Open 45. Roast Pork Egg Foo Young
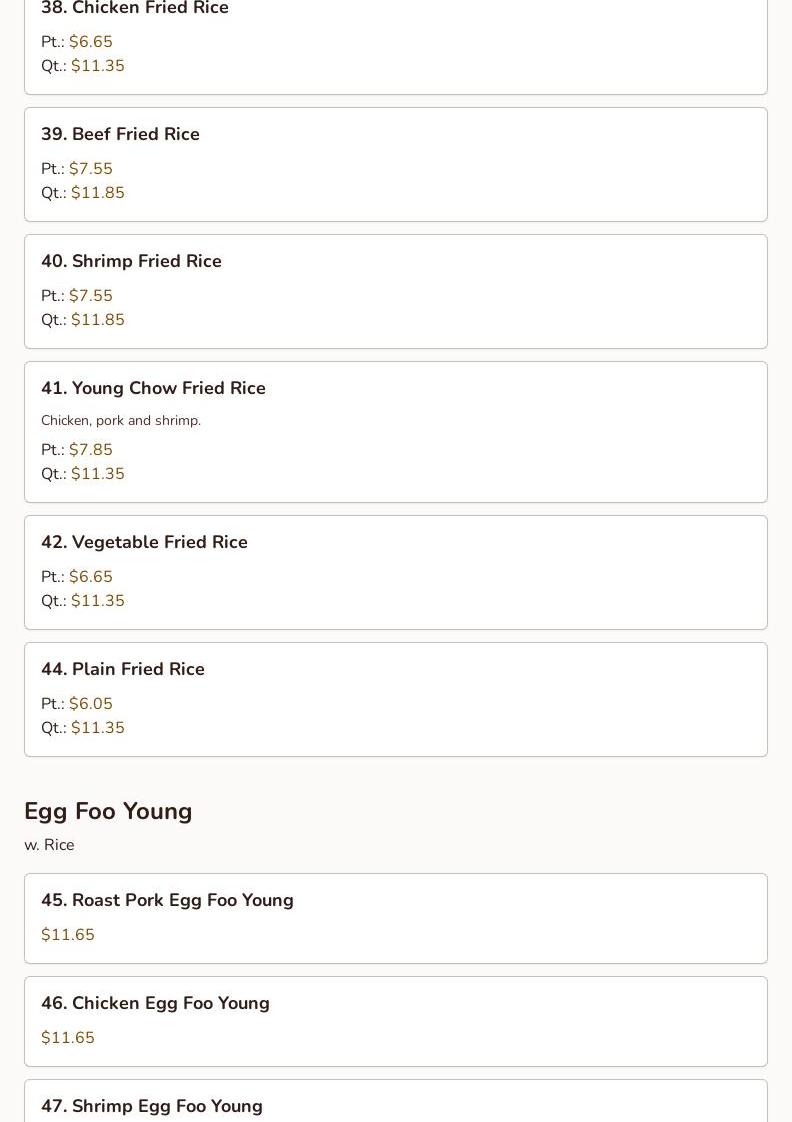Image resolution: width=792 pixels, height=1122 pixels. [x=167, y=901]
